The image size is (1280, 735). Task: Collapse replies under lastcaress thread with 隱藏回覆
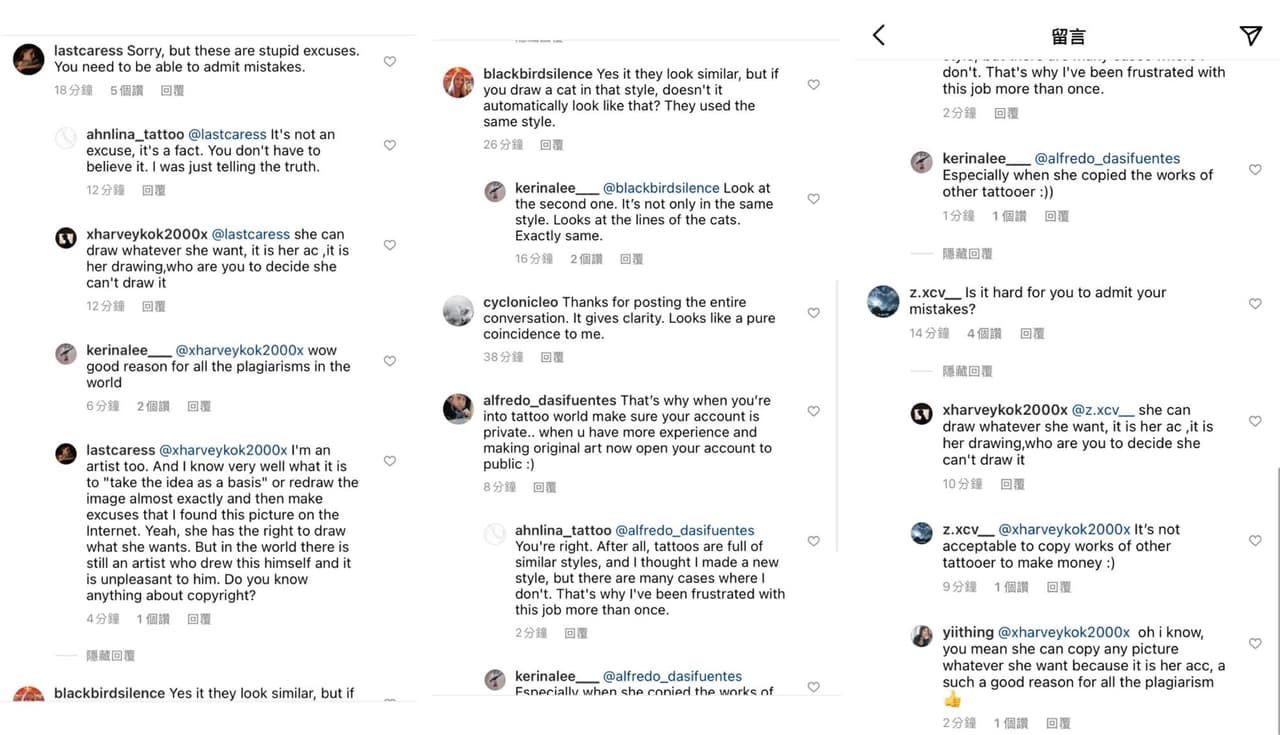[110, 656]
